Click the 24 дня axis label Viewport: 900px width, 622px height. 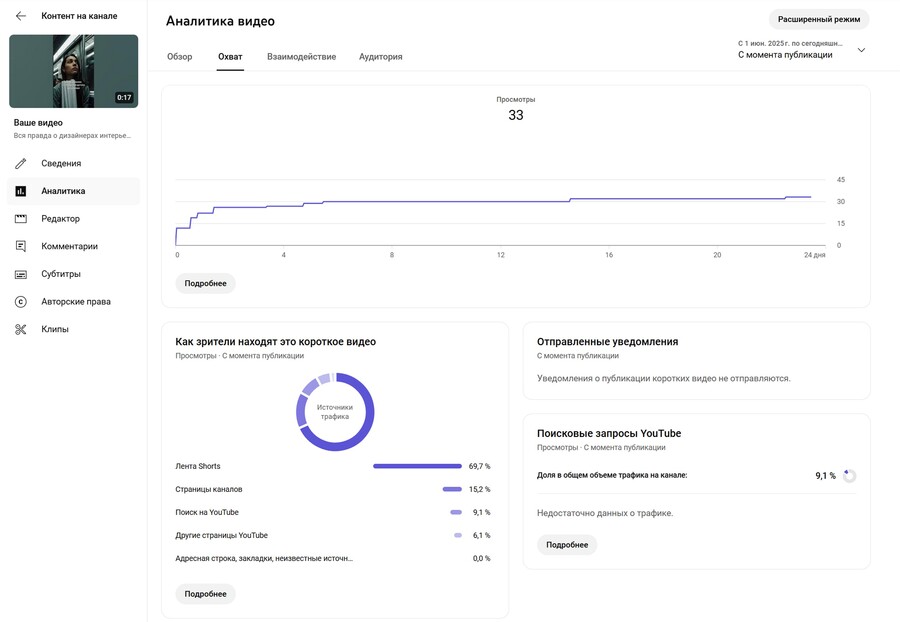click(814, 255)
